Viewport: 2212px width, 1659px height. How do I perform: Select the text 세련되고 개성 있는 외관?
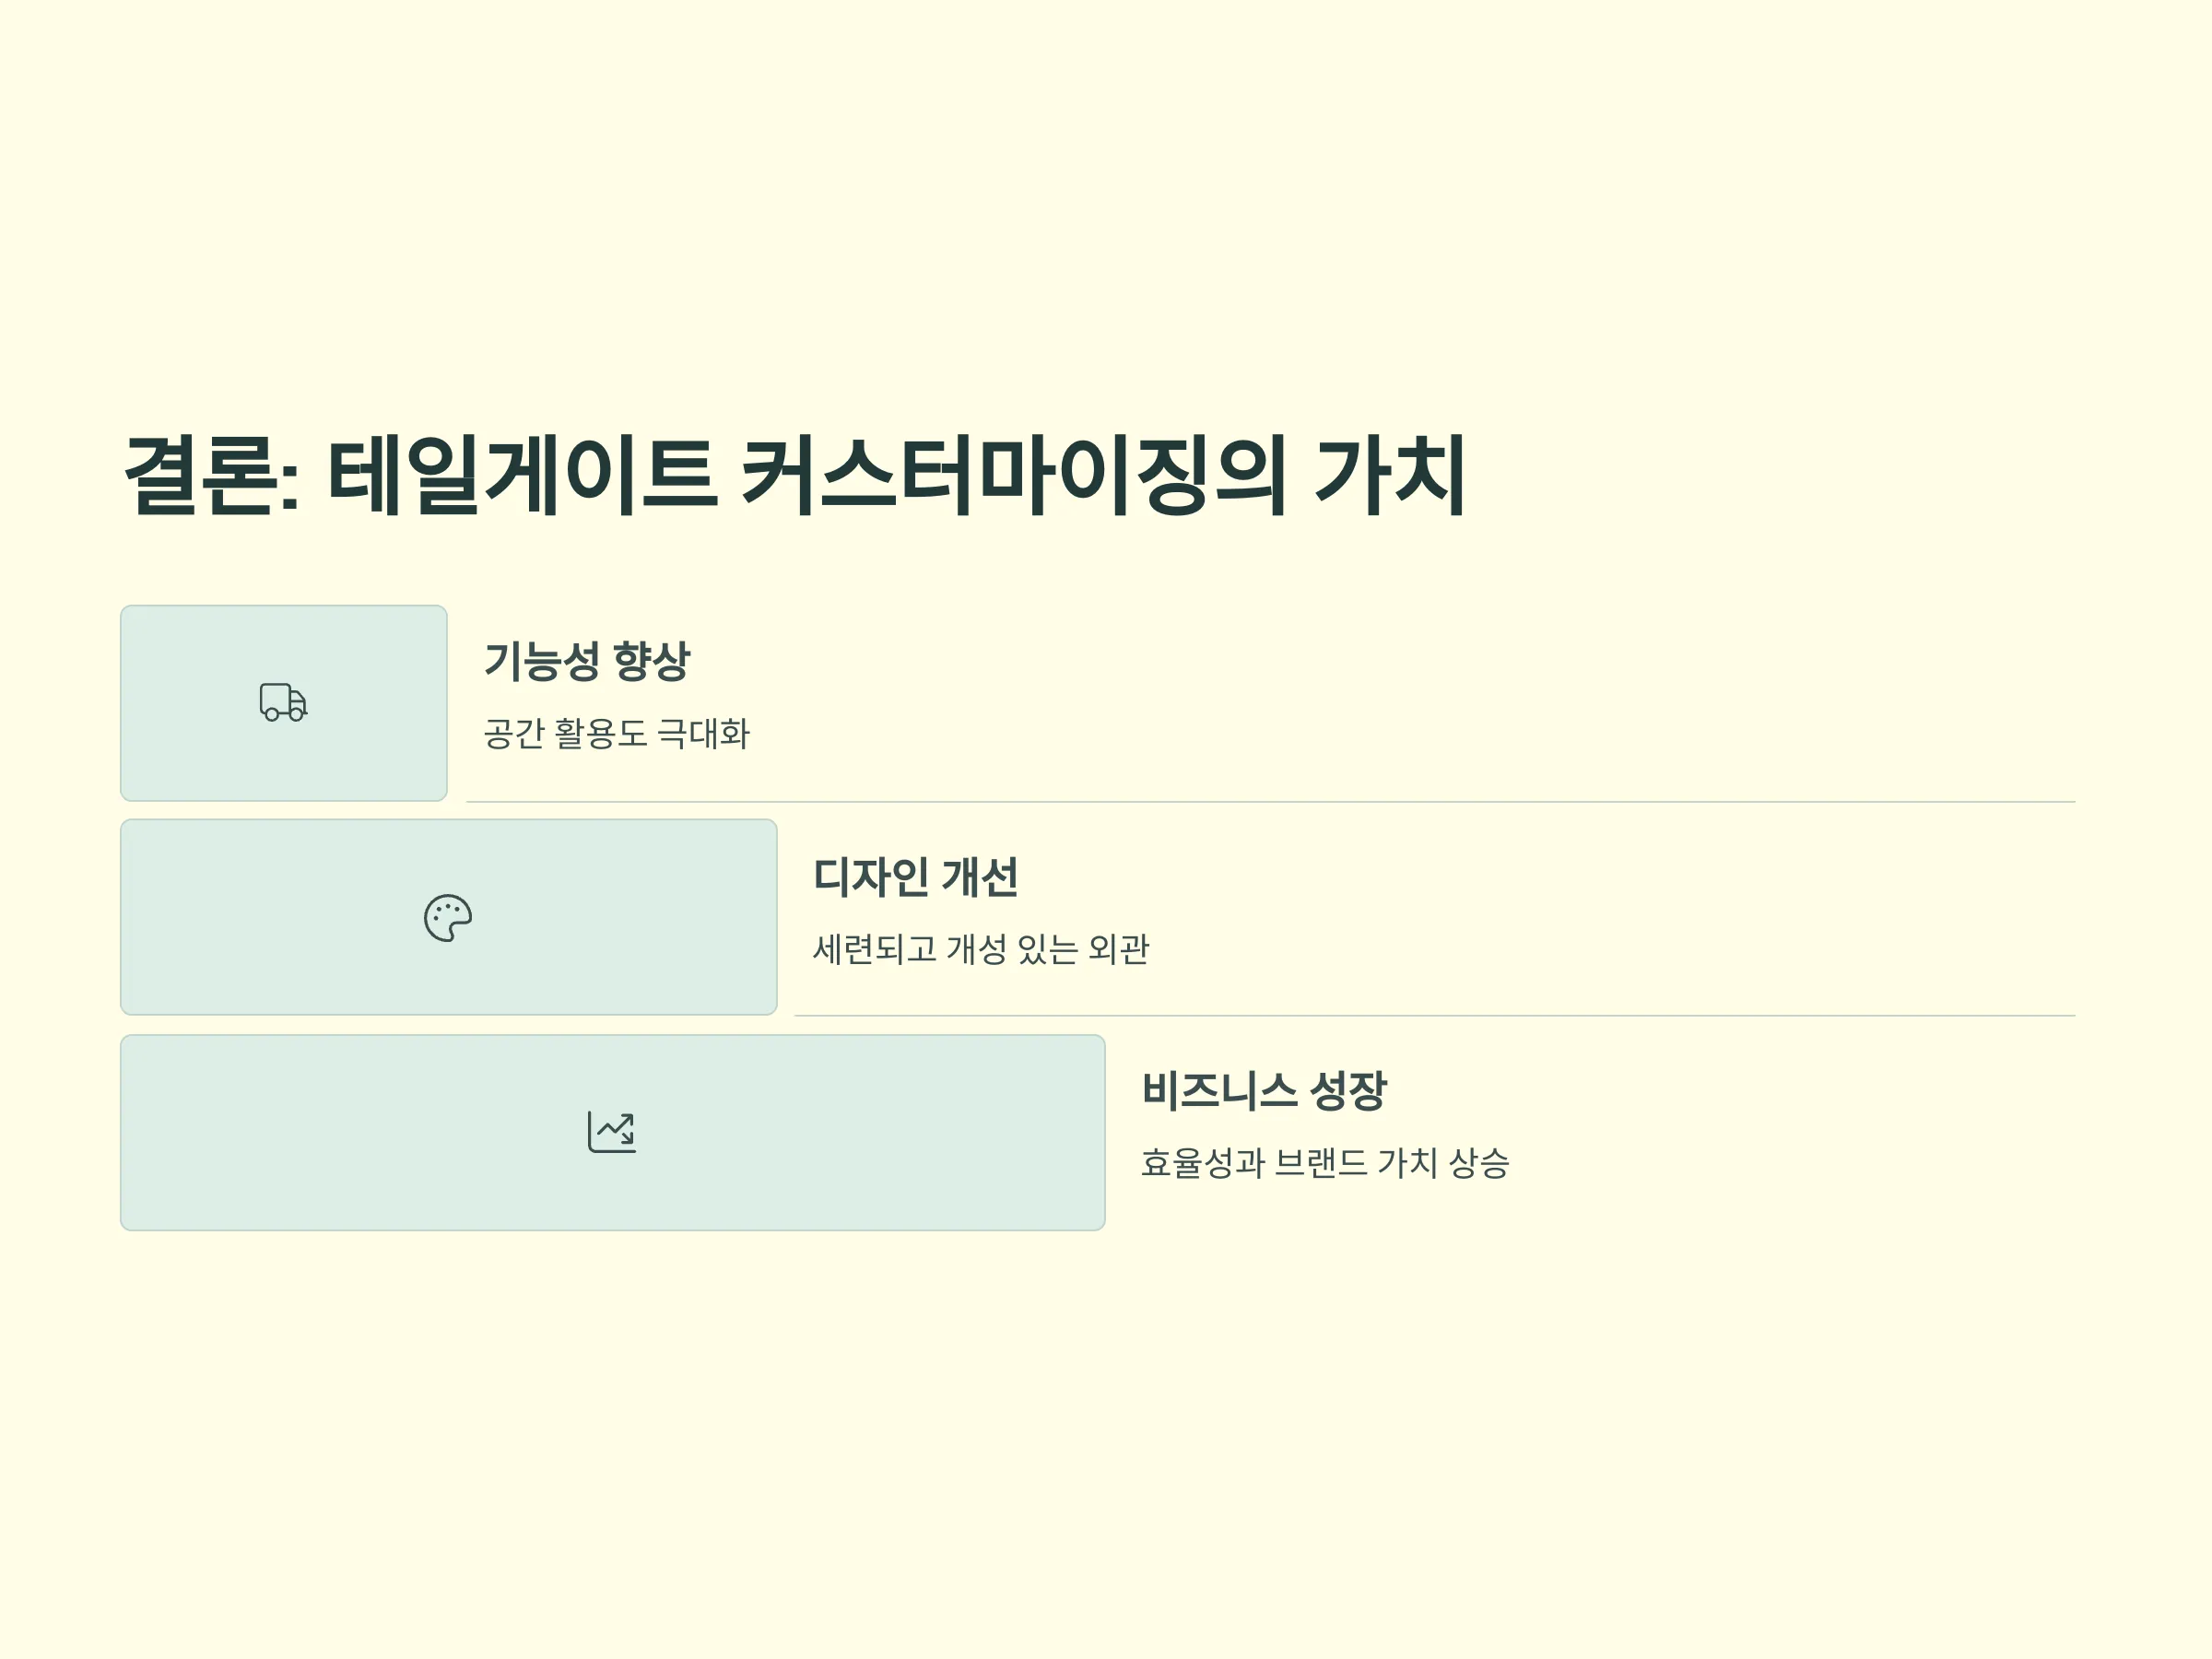(x=981, y=948)
